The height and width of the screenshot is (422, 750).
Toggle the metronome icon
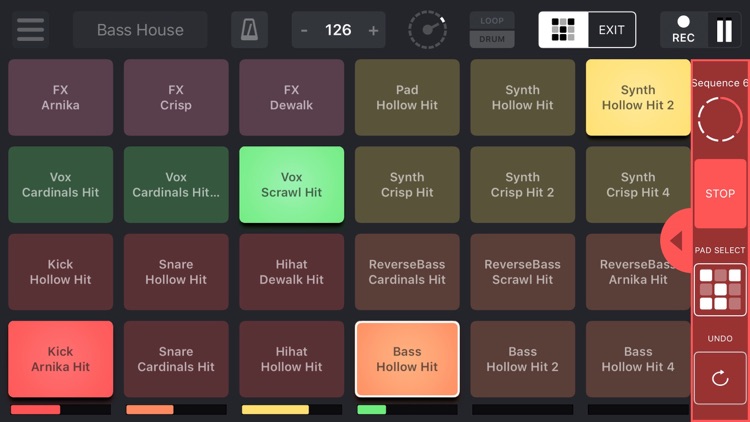pos(249,30)
